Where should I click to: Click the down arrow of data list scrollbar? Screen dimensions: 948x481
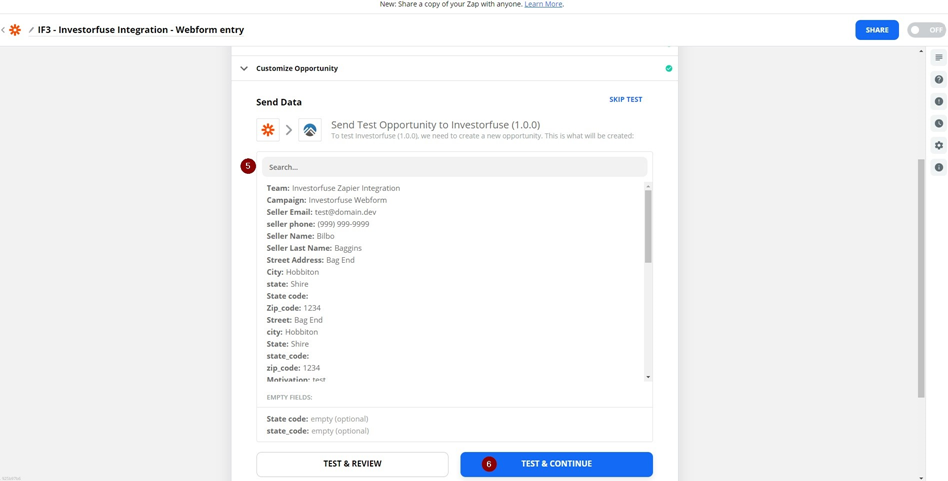tap(648, 377)
